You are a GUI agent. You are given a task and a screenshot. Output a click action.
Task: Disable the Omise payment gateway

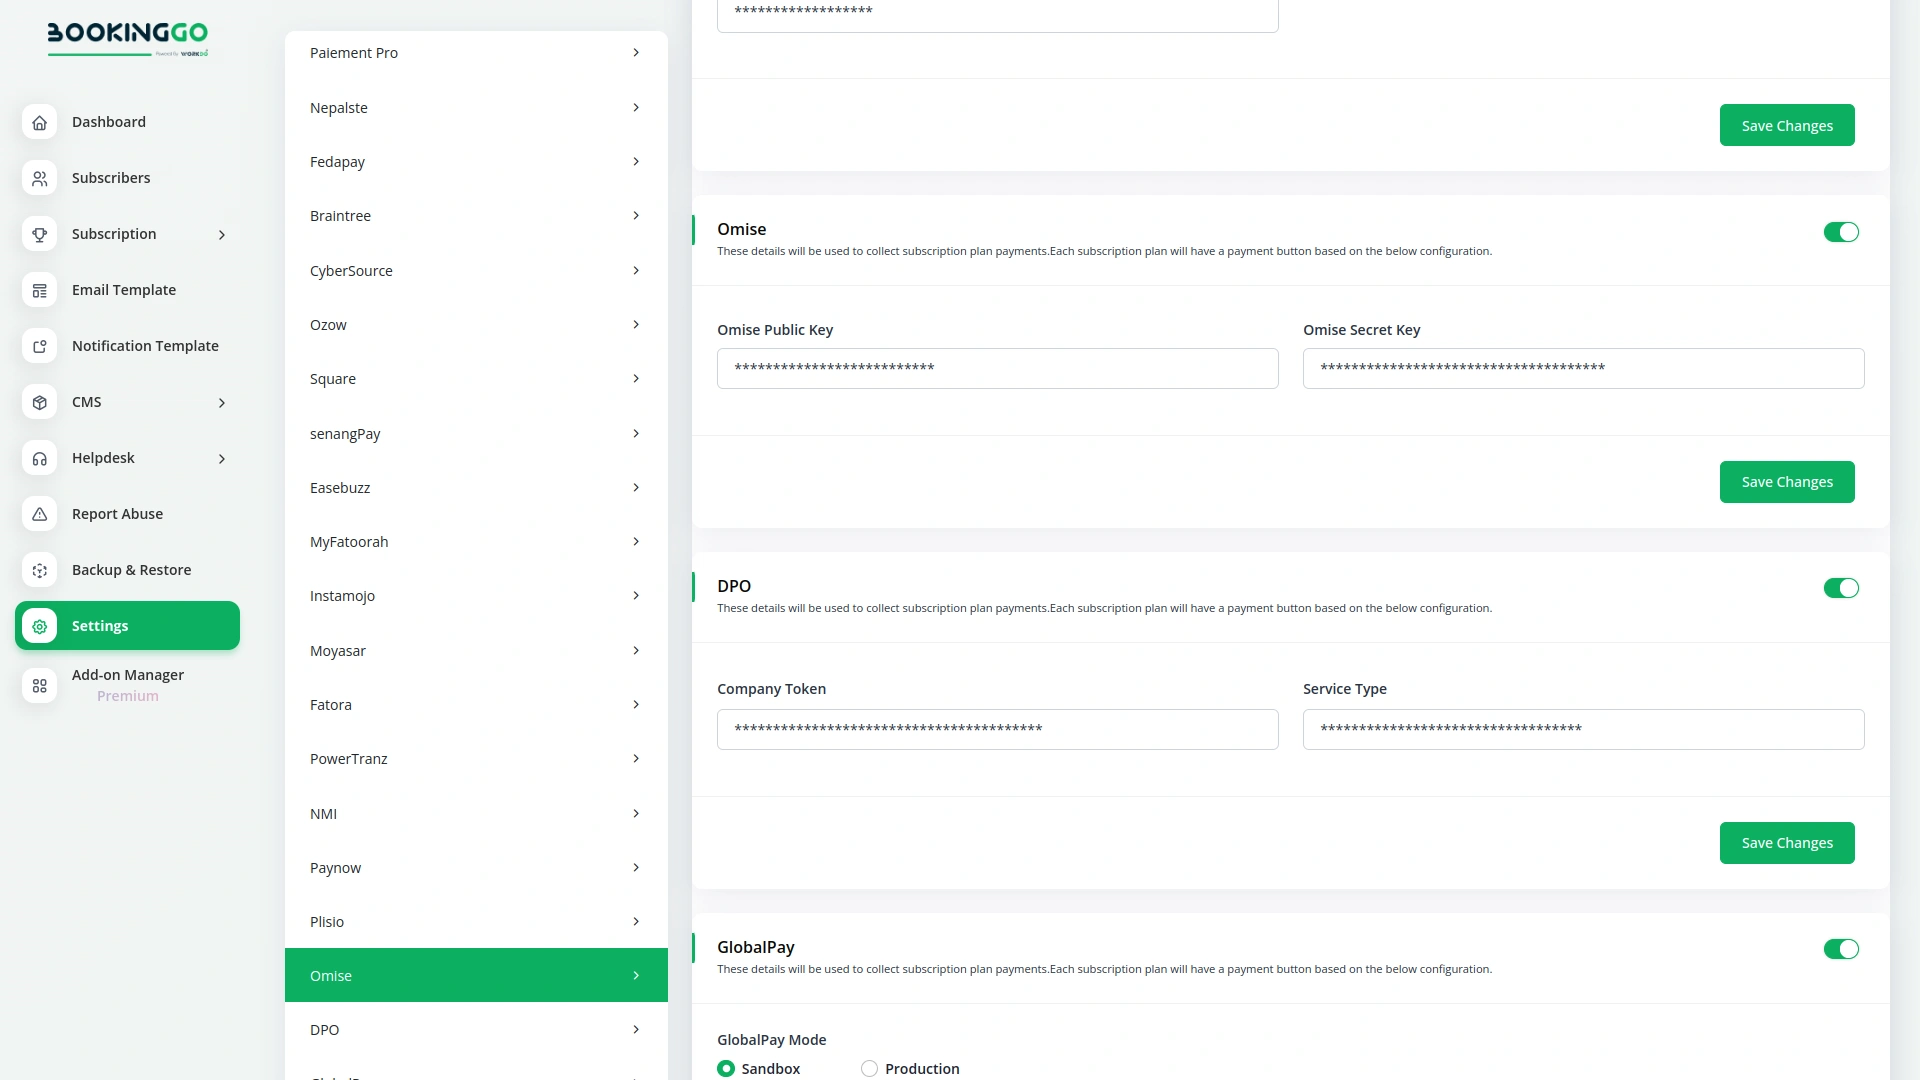(1841, 231)
